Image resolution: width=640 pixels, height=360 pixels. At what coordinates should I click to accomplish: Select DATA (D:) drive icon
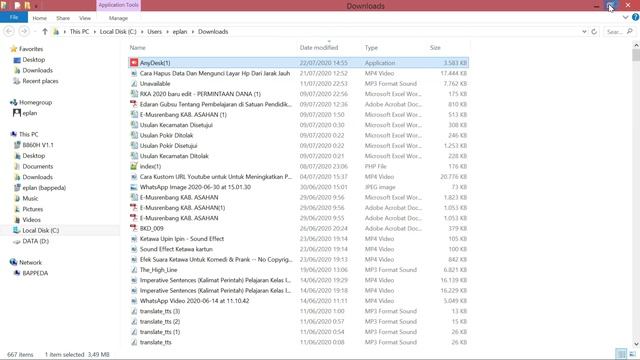point(17,241)
